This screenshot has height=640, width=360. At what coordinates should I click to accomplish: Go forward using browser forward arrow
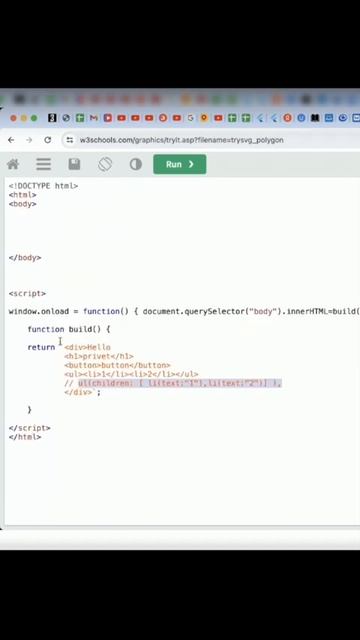pyautogui.click(x=29, y=140)
